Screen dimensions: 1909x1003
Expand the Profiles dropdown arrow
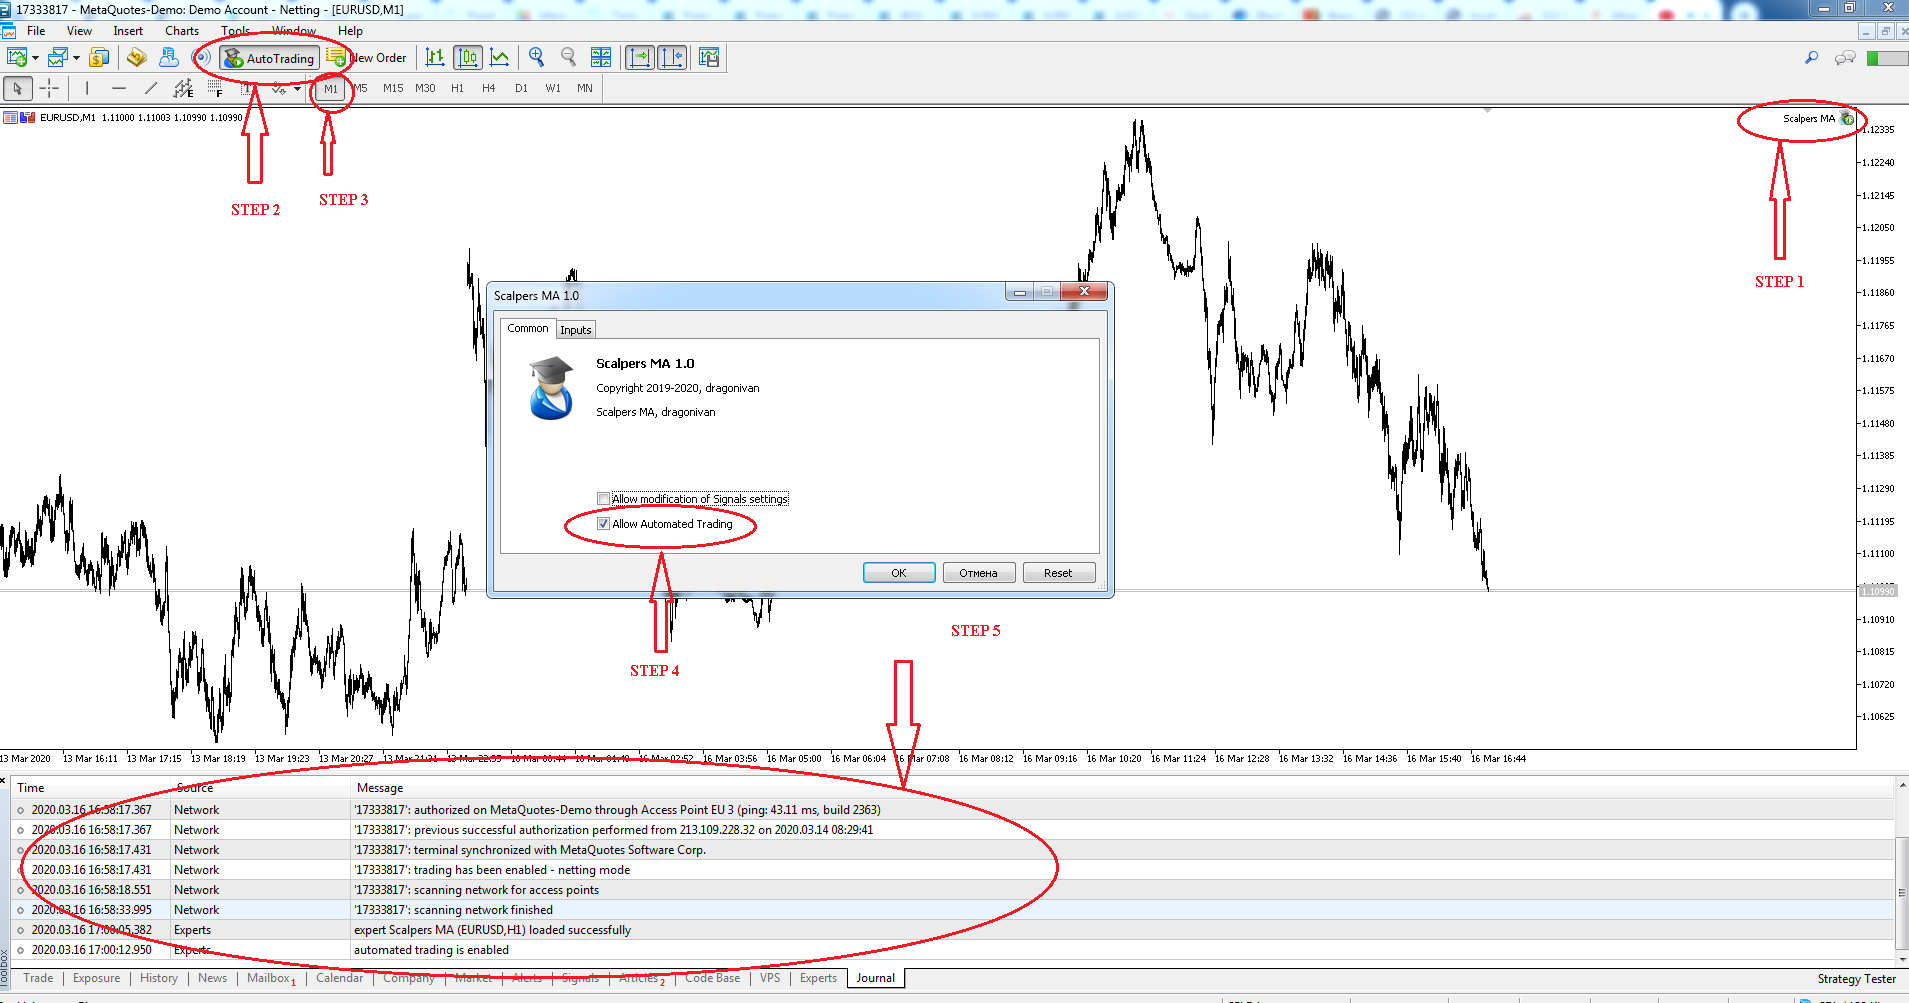pos(76,58)
